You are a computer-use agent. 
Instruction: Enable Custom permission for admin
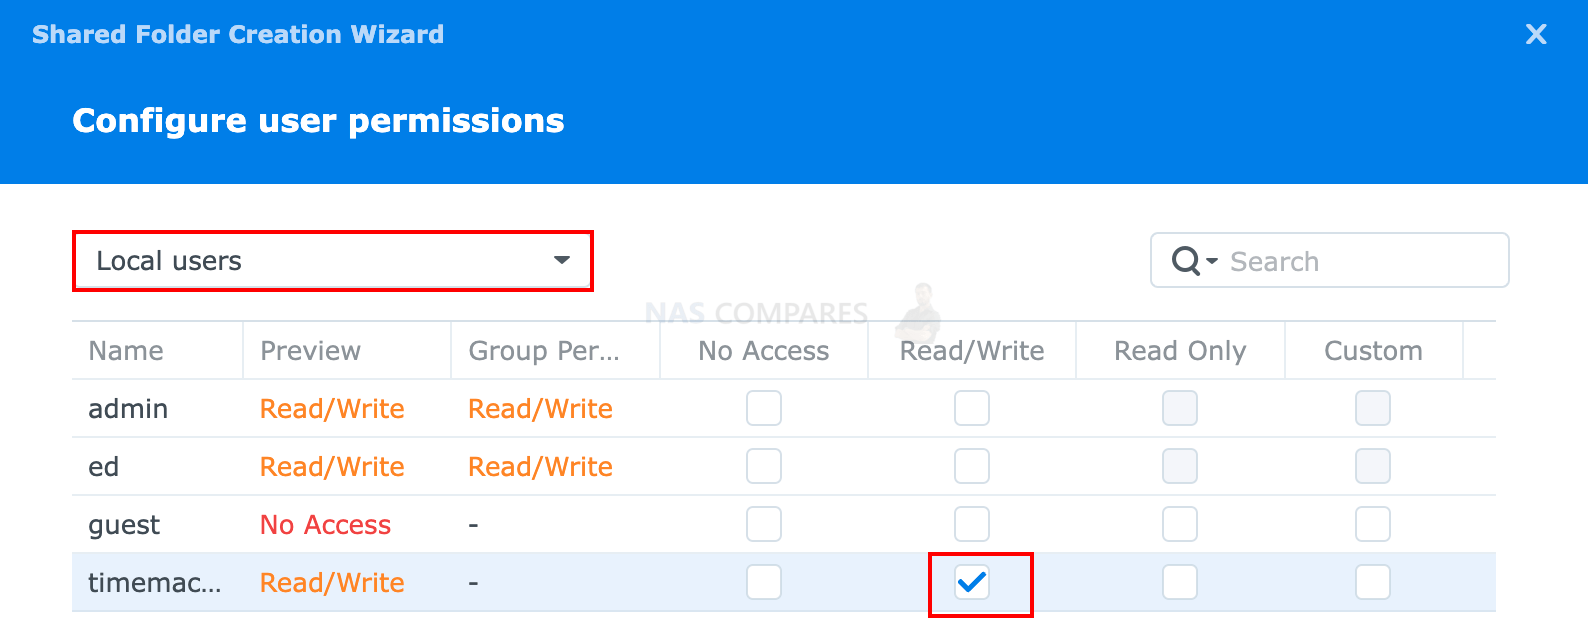click(x=1371, y=408)
